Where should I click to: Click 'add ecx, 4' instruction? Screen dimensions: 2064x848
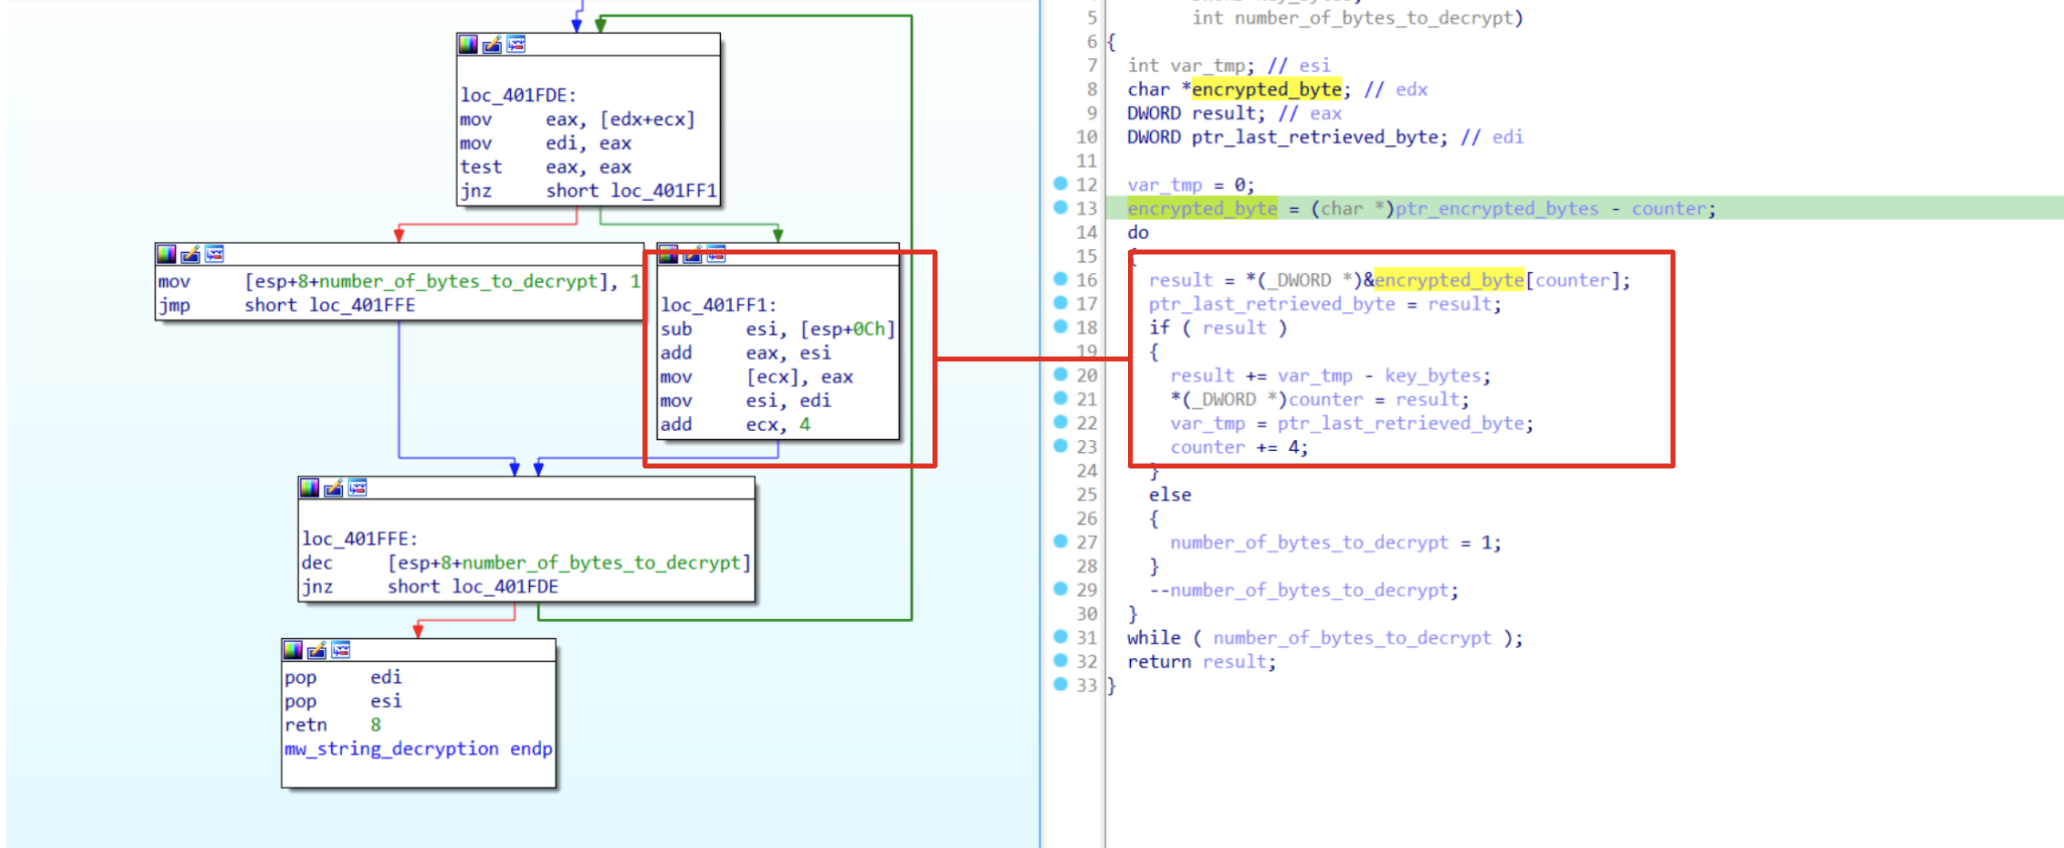pyautogui.click(x=735, y=424)
